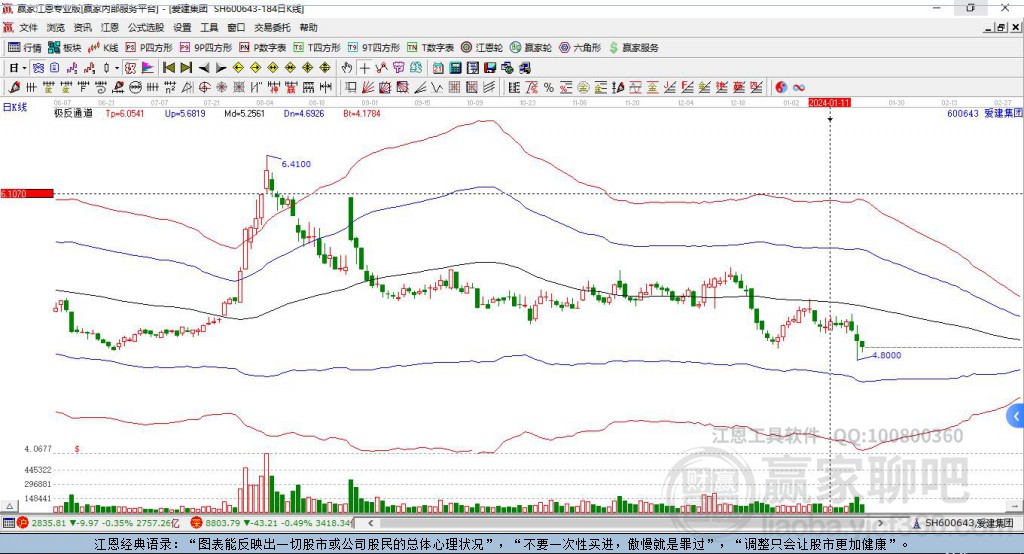This screenshot has width=1024, height=554.
Task: Click the 6.4100 high price label
Action: click(x=296, y=164)
